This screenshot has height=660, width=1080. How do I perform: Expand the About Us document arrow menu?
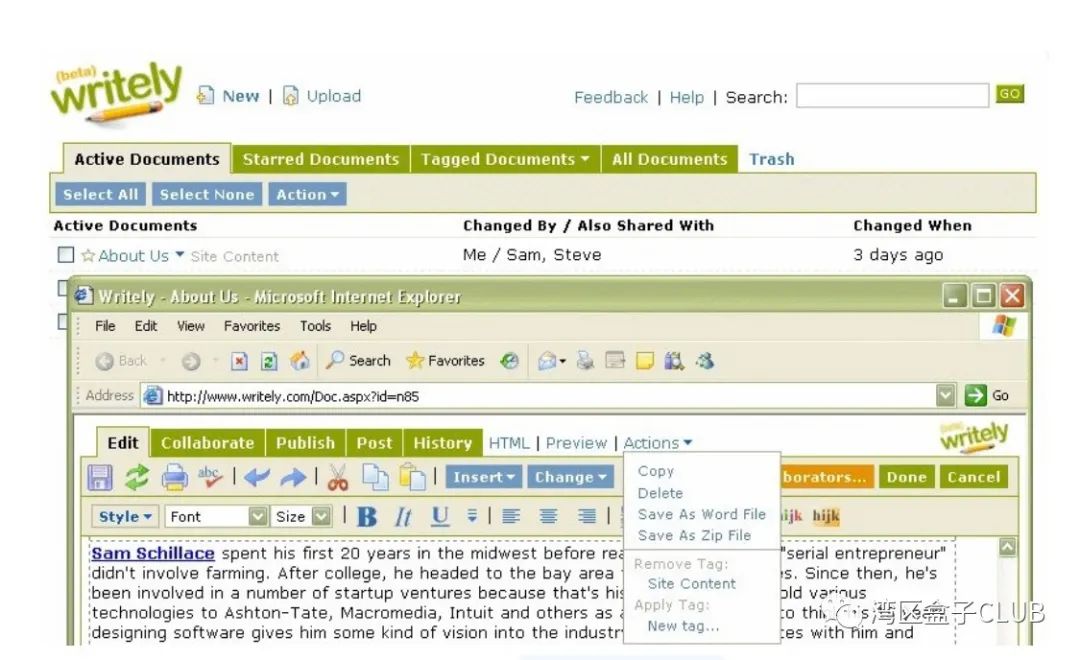(180, 254)
